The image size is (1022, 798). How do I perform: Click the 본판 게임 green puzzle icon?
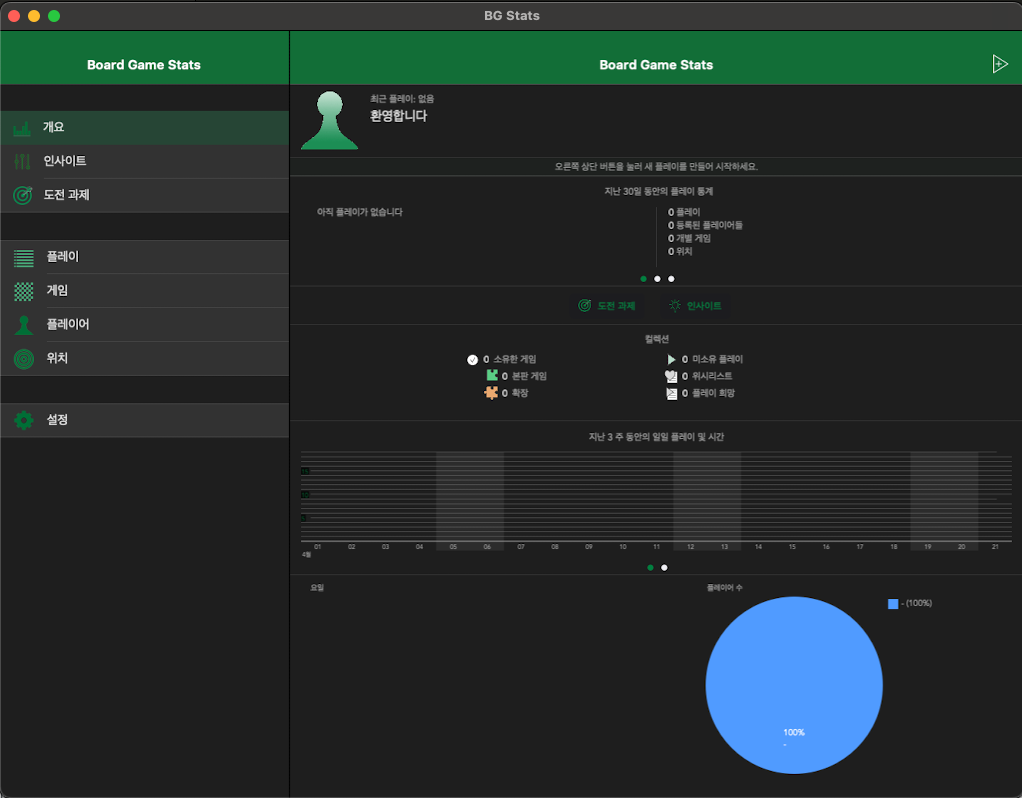(x=492, y=376)
